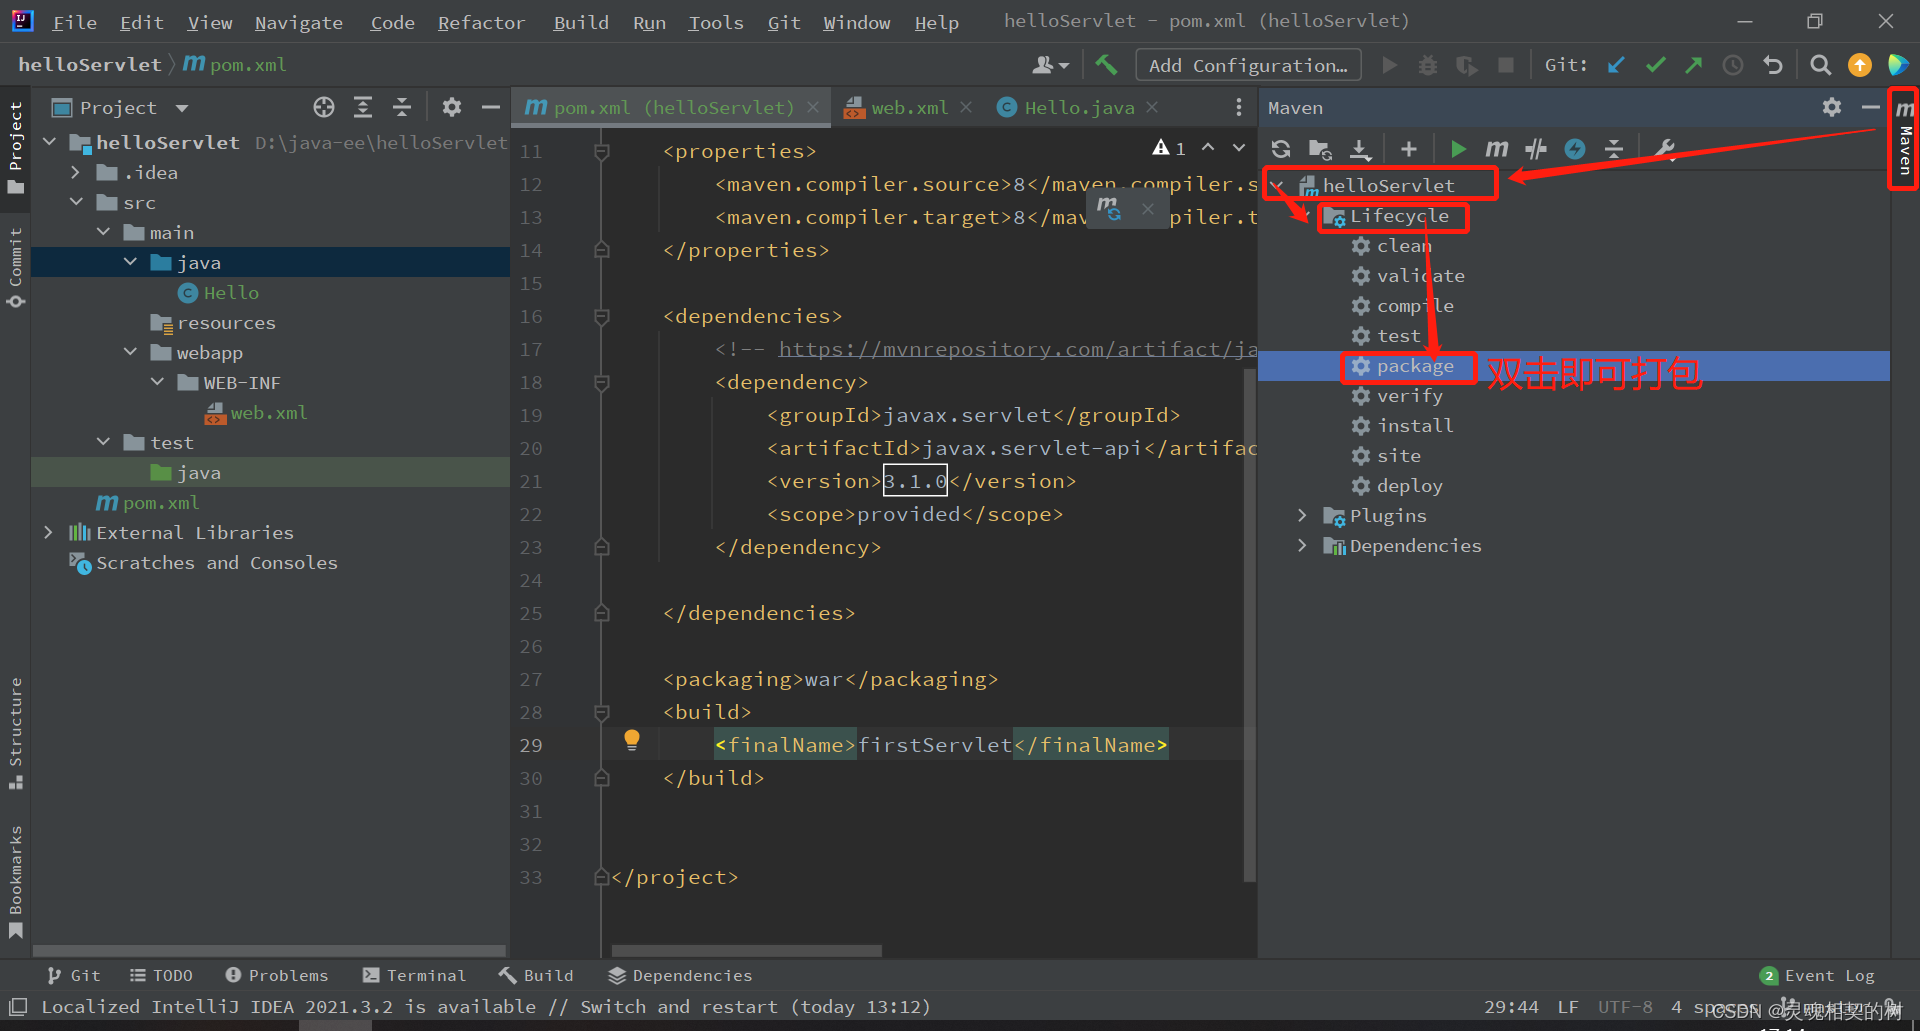Click the IDE update orange arrow icon

click(1859, 65)
